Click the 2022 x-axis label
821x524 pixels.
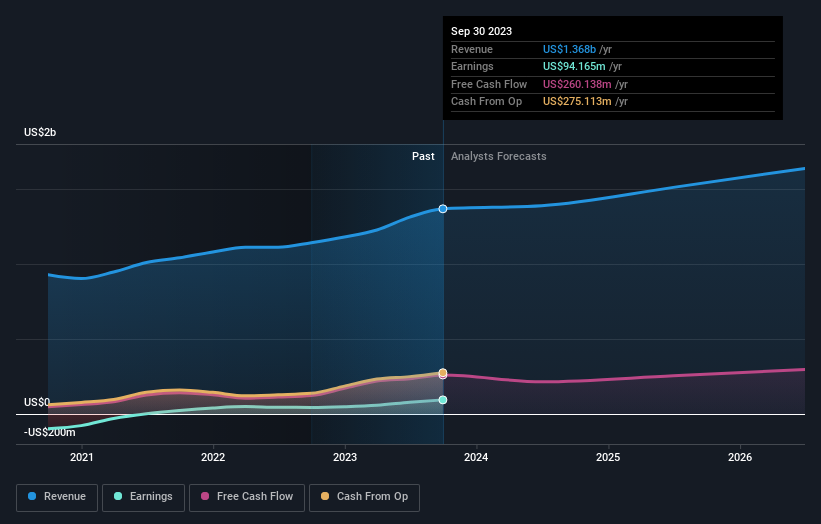pos(213,458)
